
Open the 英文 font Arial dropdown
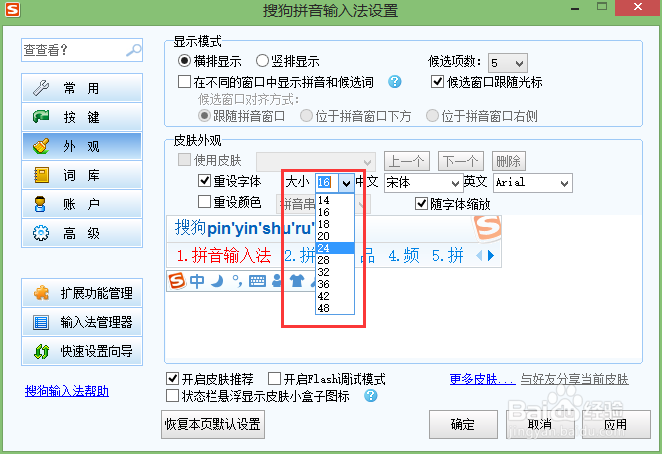click(x=533, y=183)
